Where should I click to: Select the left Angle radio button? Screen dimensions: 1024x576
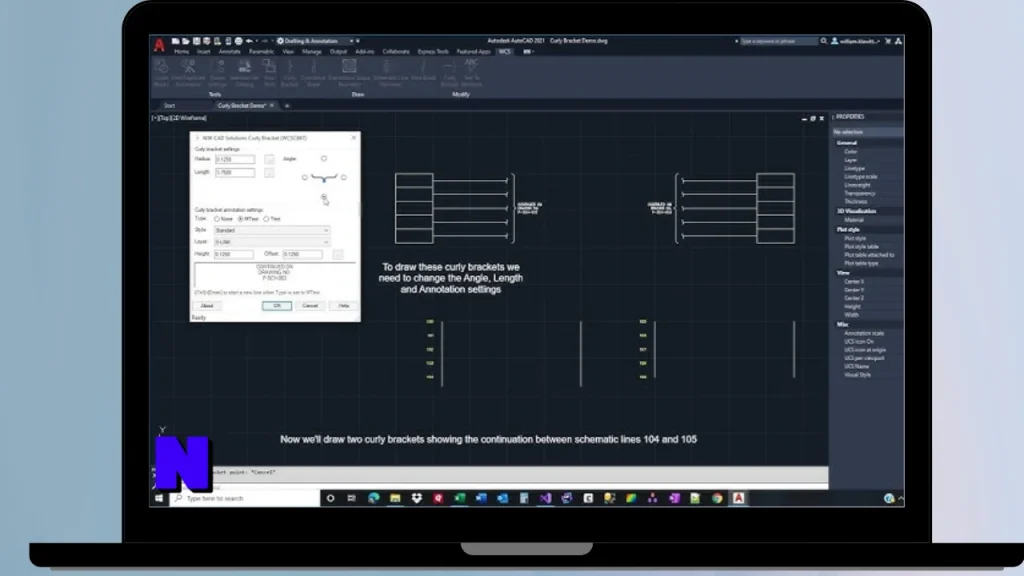click(x=304, y=178)
